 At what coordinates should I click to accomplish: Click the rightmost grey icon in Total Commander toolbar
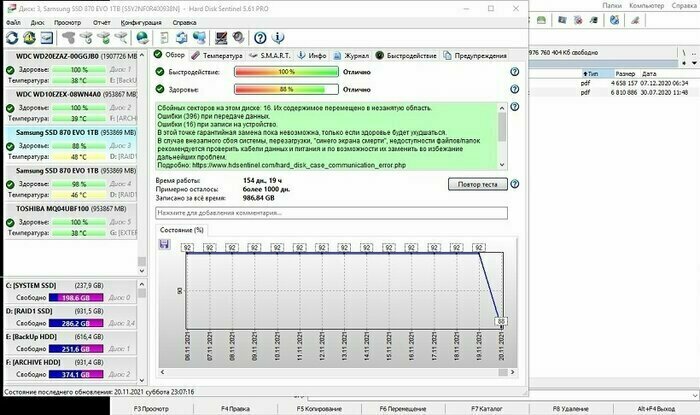[x=635, y=20]
